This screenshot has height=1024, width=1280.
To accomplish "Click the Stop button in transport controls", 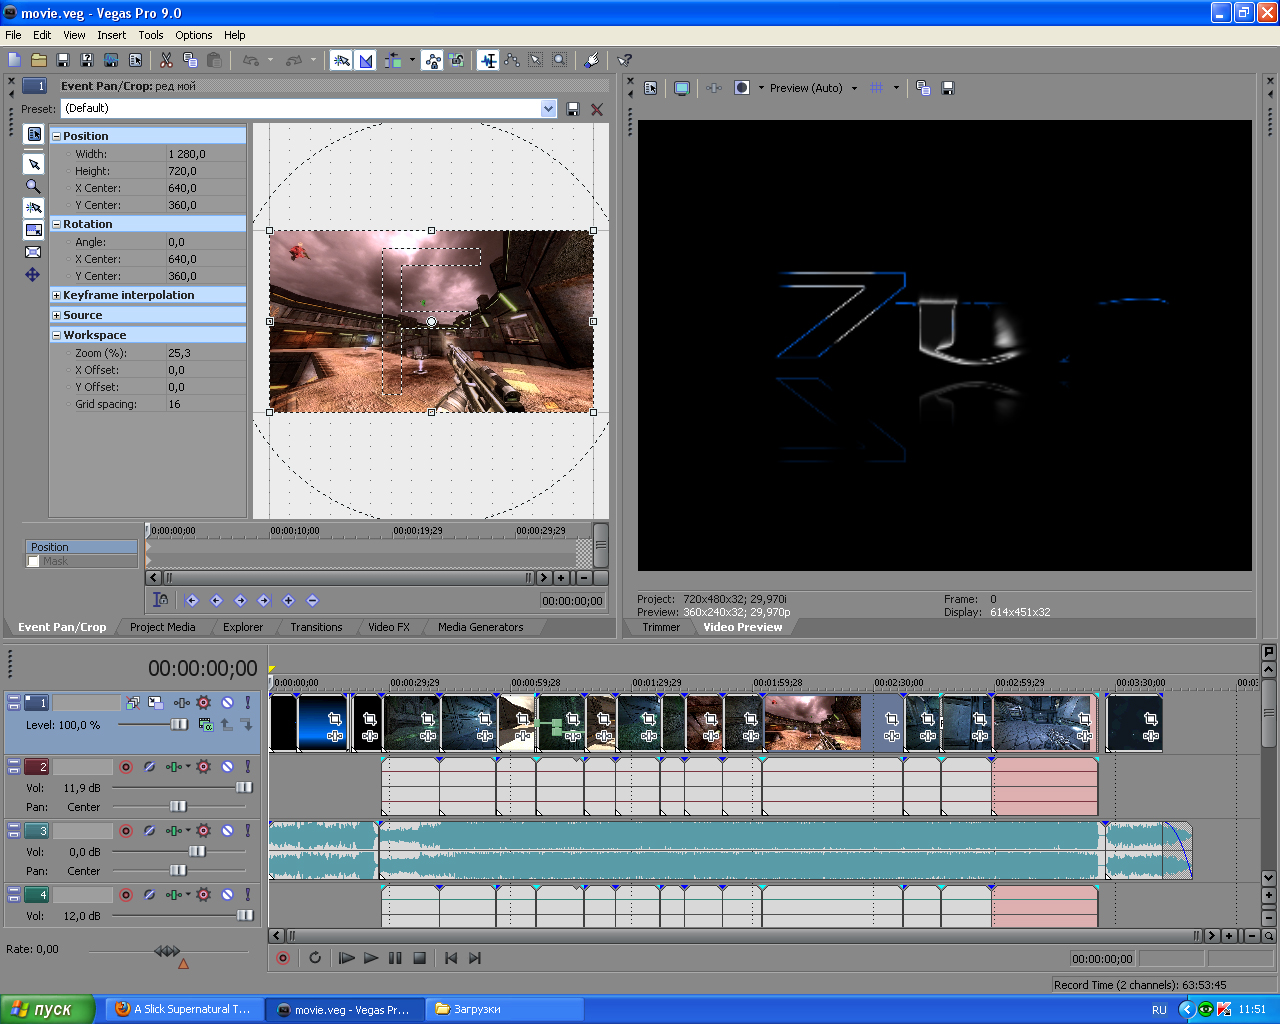I will (420, 958).
